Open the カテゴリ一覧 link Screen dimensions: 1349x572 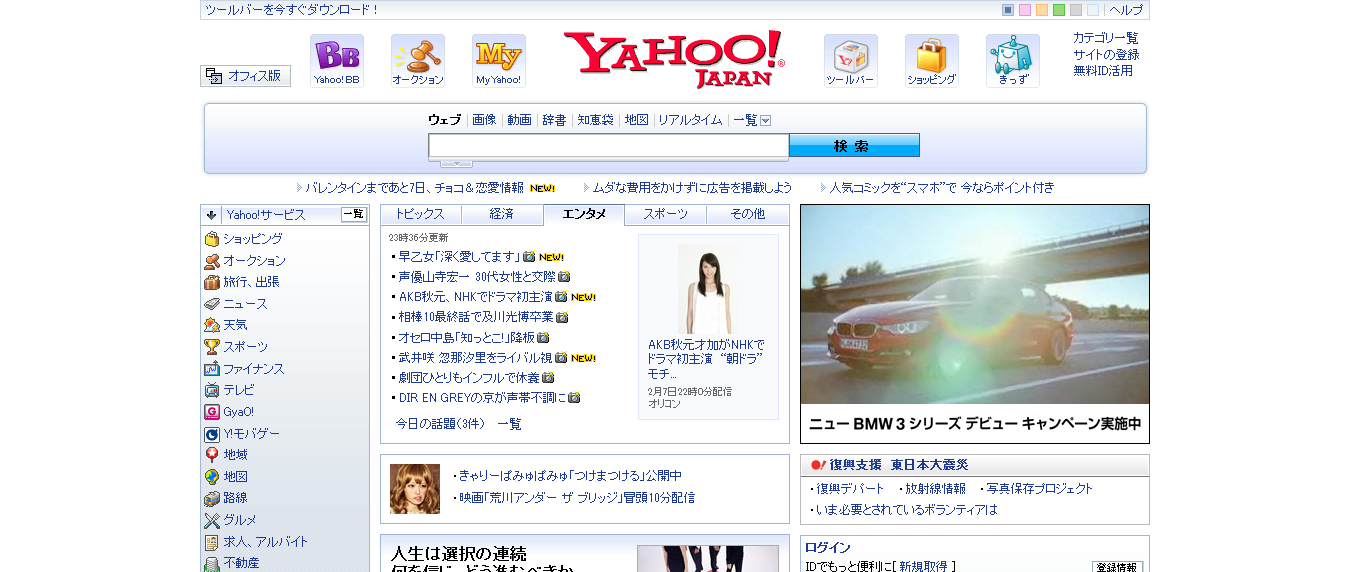click(x=1106, y=38)
